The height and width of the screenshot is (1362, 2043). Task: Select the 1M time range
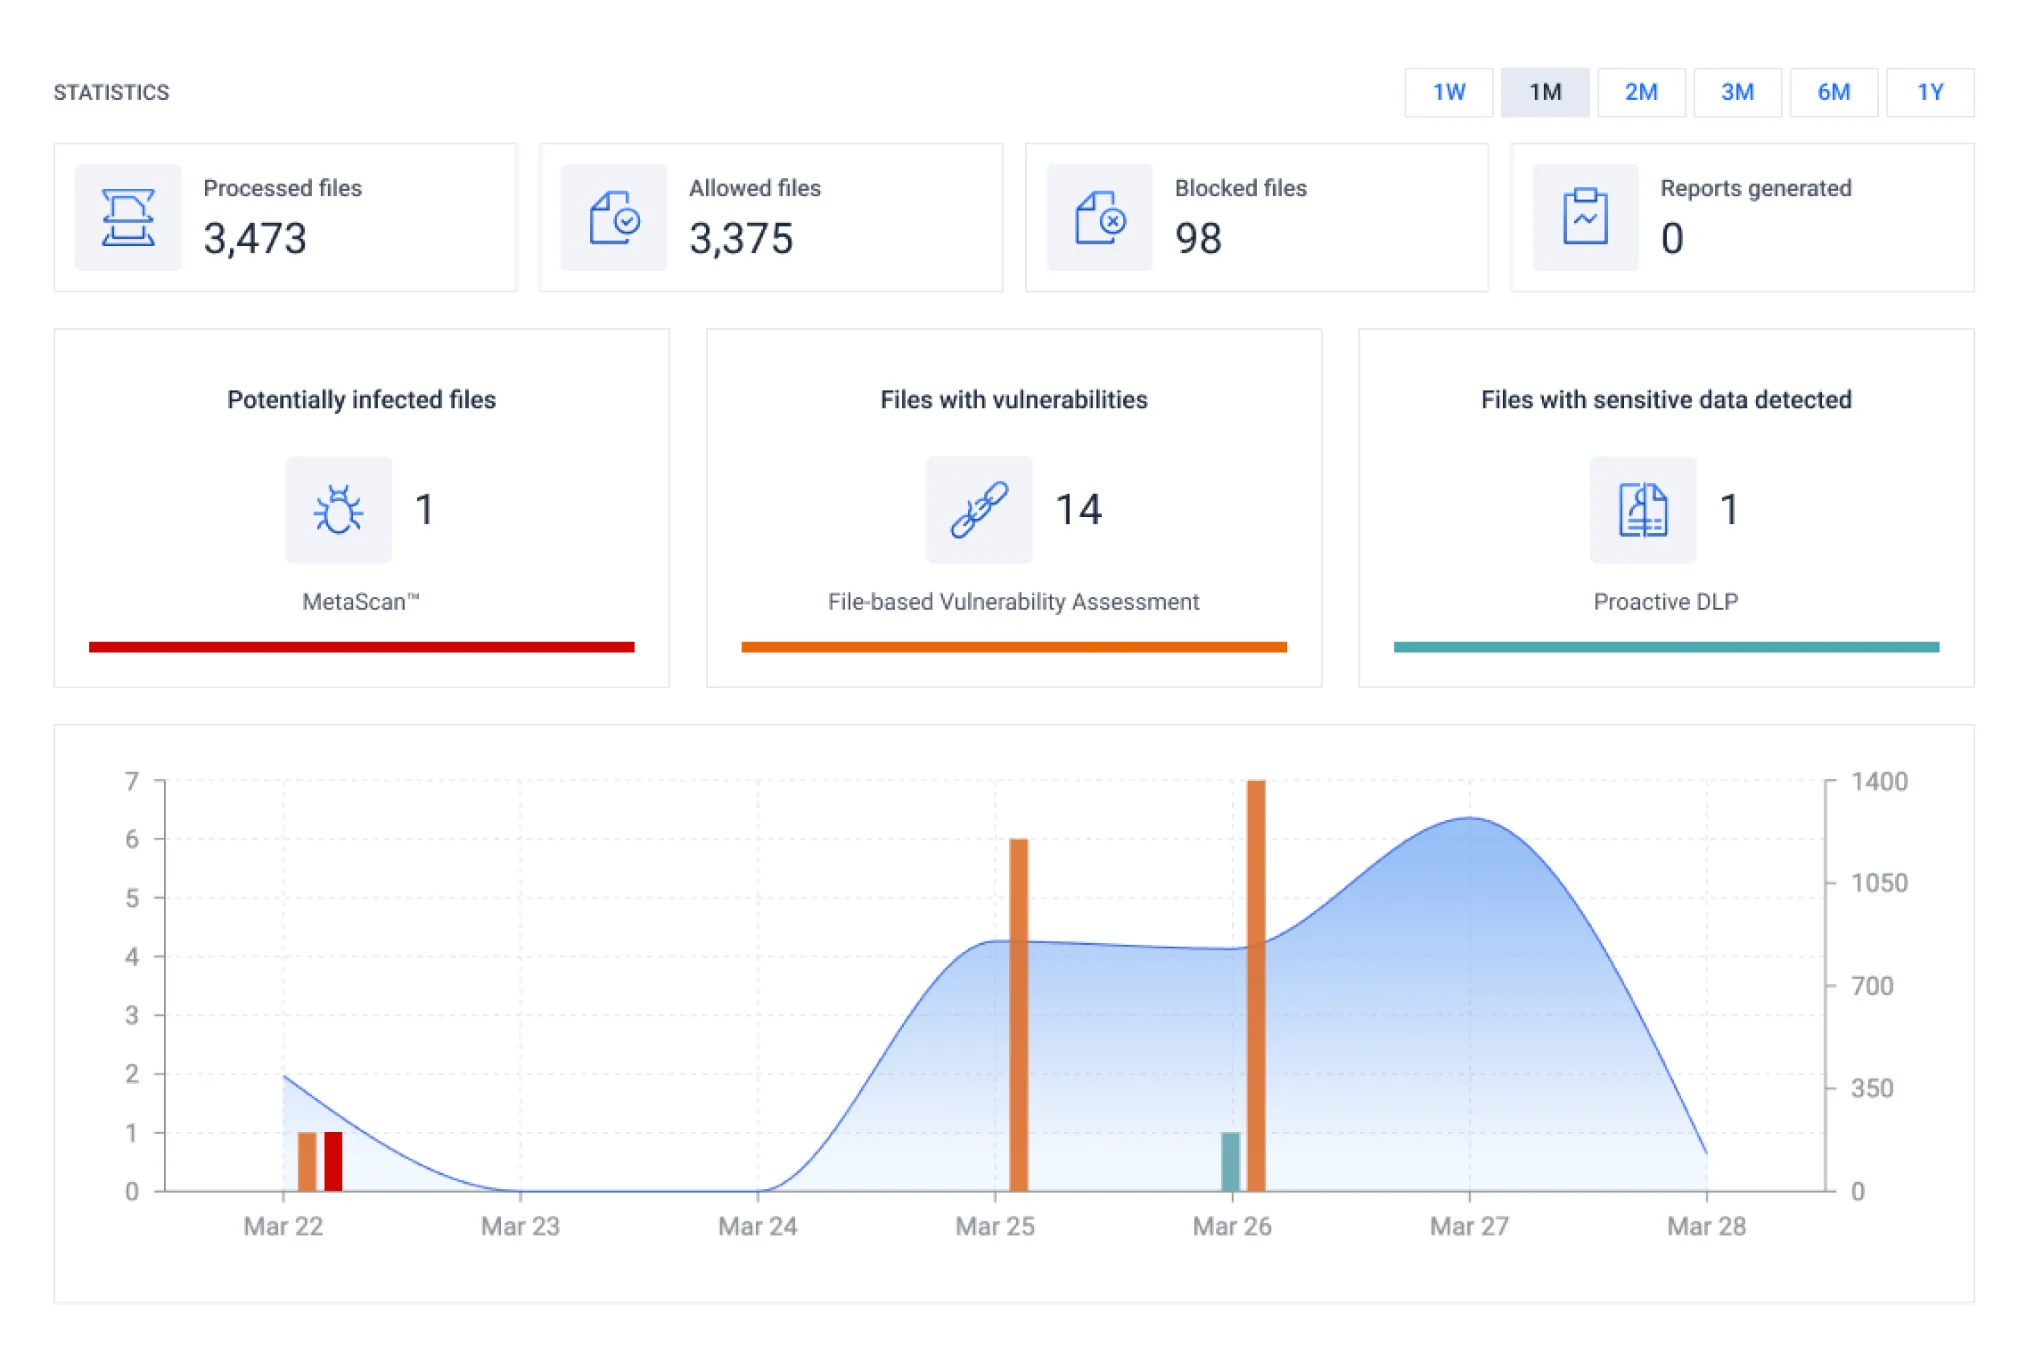[1544, 92]
